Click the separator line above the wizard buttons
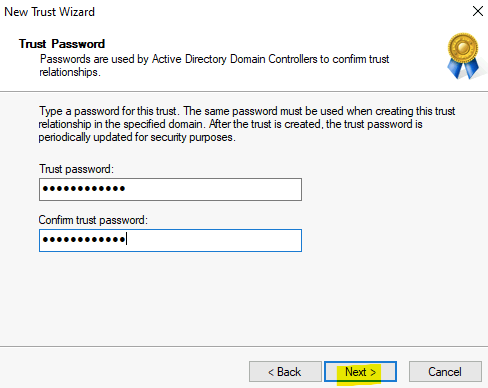This screenshot has height=388, width=488. [244, 346]
